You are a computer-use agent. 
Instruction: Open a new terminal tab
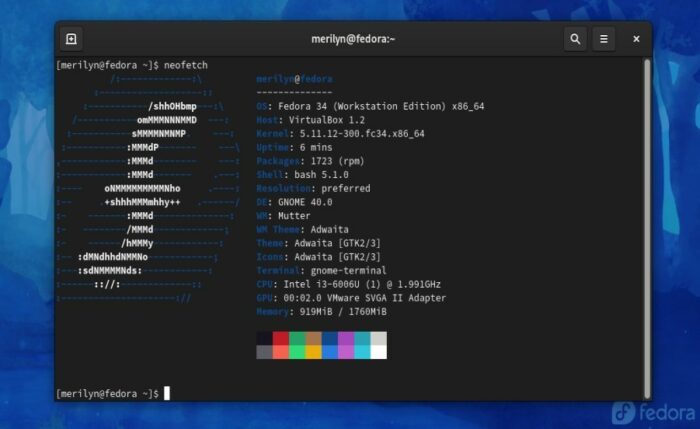tap(71, 39)
